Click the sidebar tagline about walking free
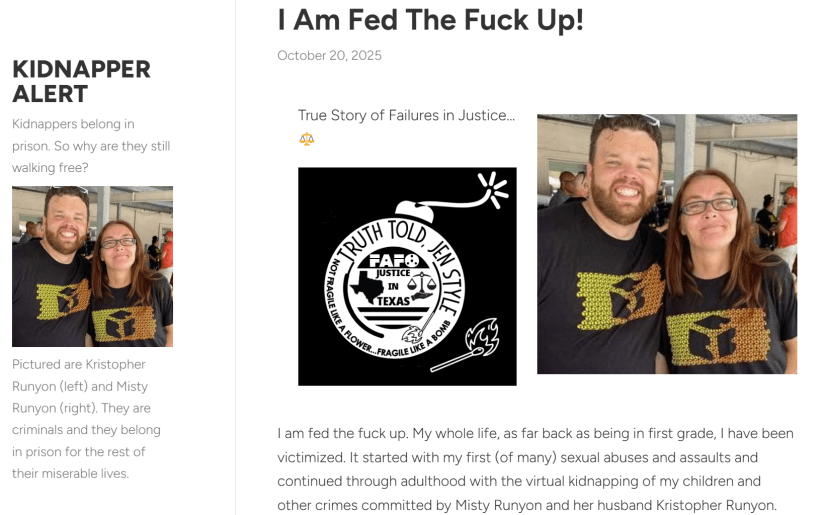Image resolution: width=824 pixels, height=515 pixels. pos(91,146)
